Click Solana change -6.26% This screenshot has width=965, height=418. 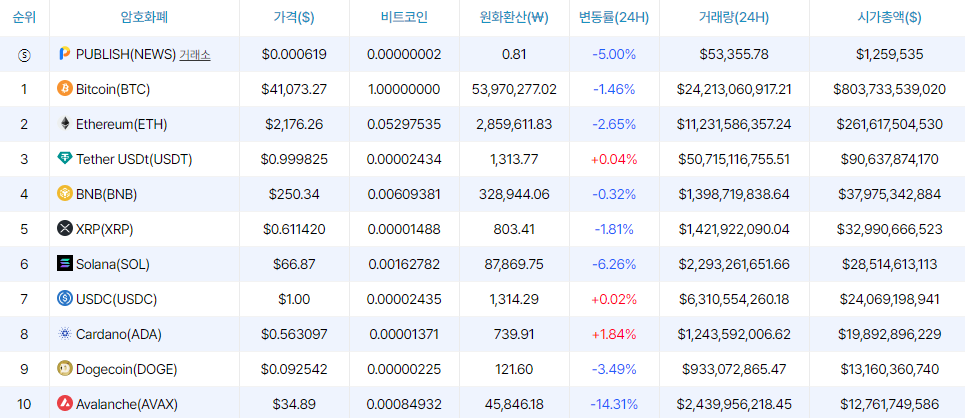tap(614, 264)
